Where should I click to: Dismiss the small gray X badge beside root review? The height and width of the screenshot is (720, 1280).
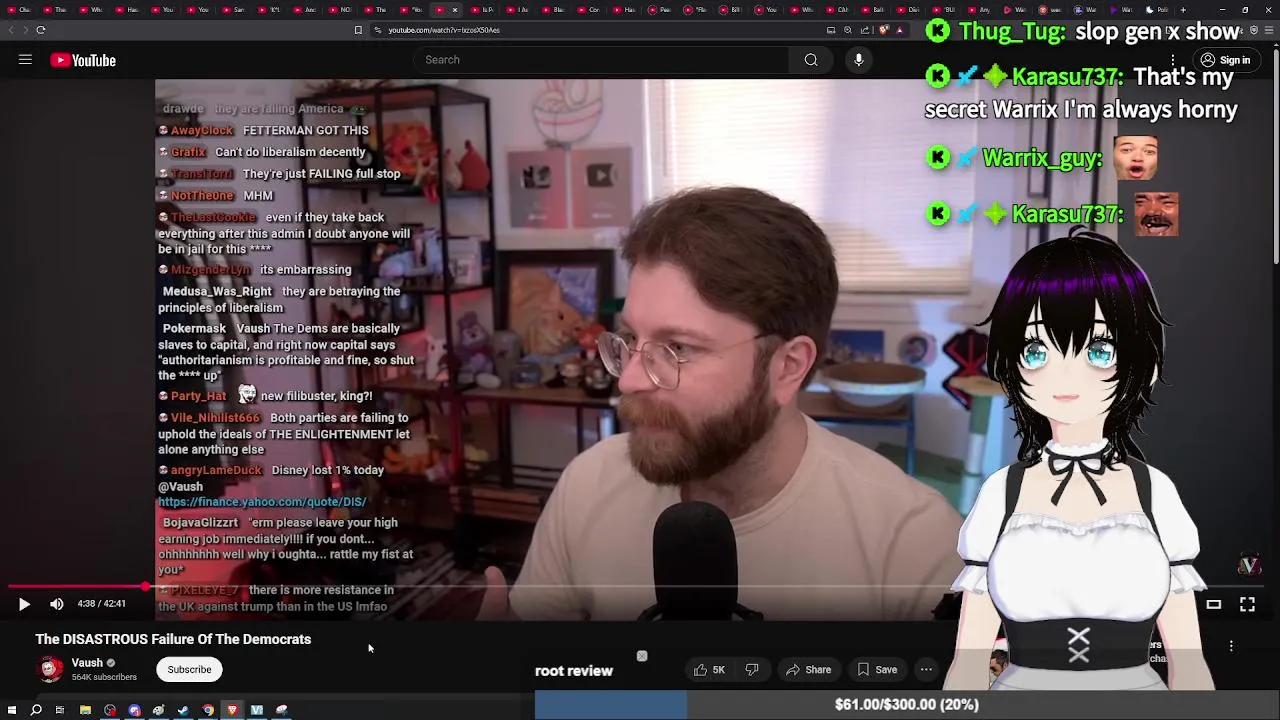(642, 656)
